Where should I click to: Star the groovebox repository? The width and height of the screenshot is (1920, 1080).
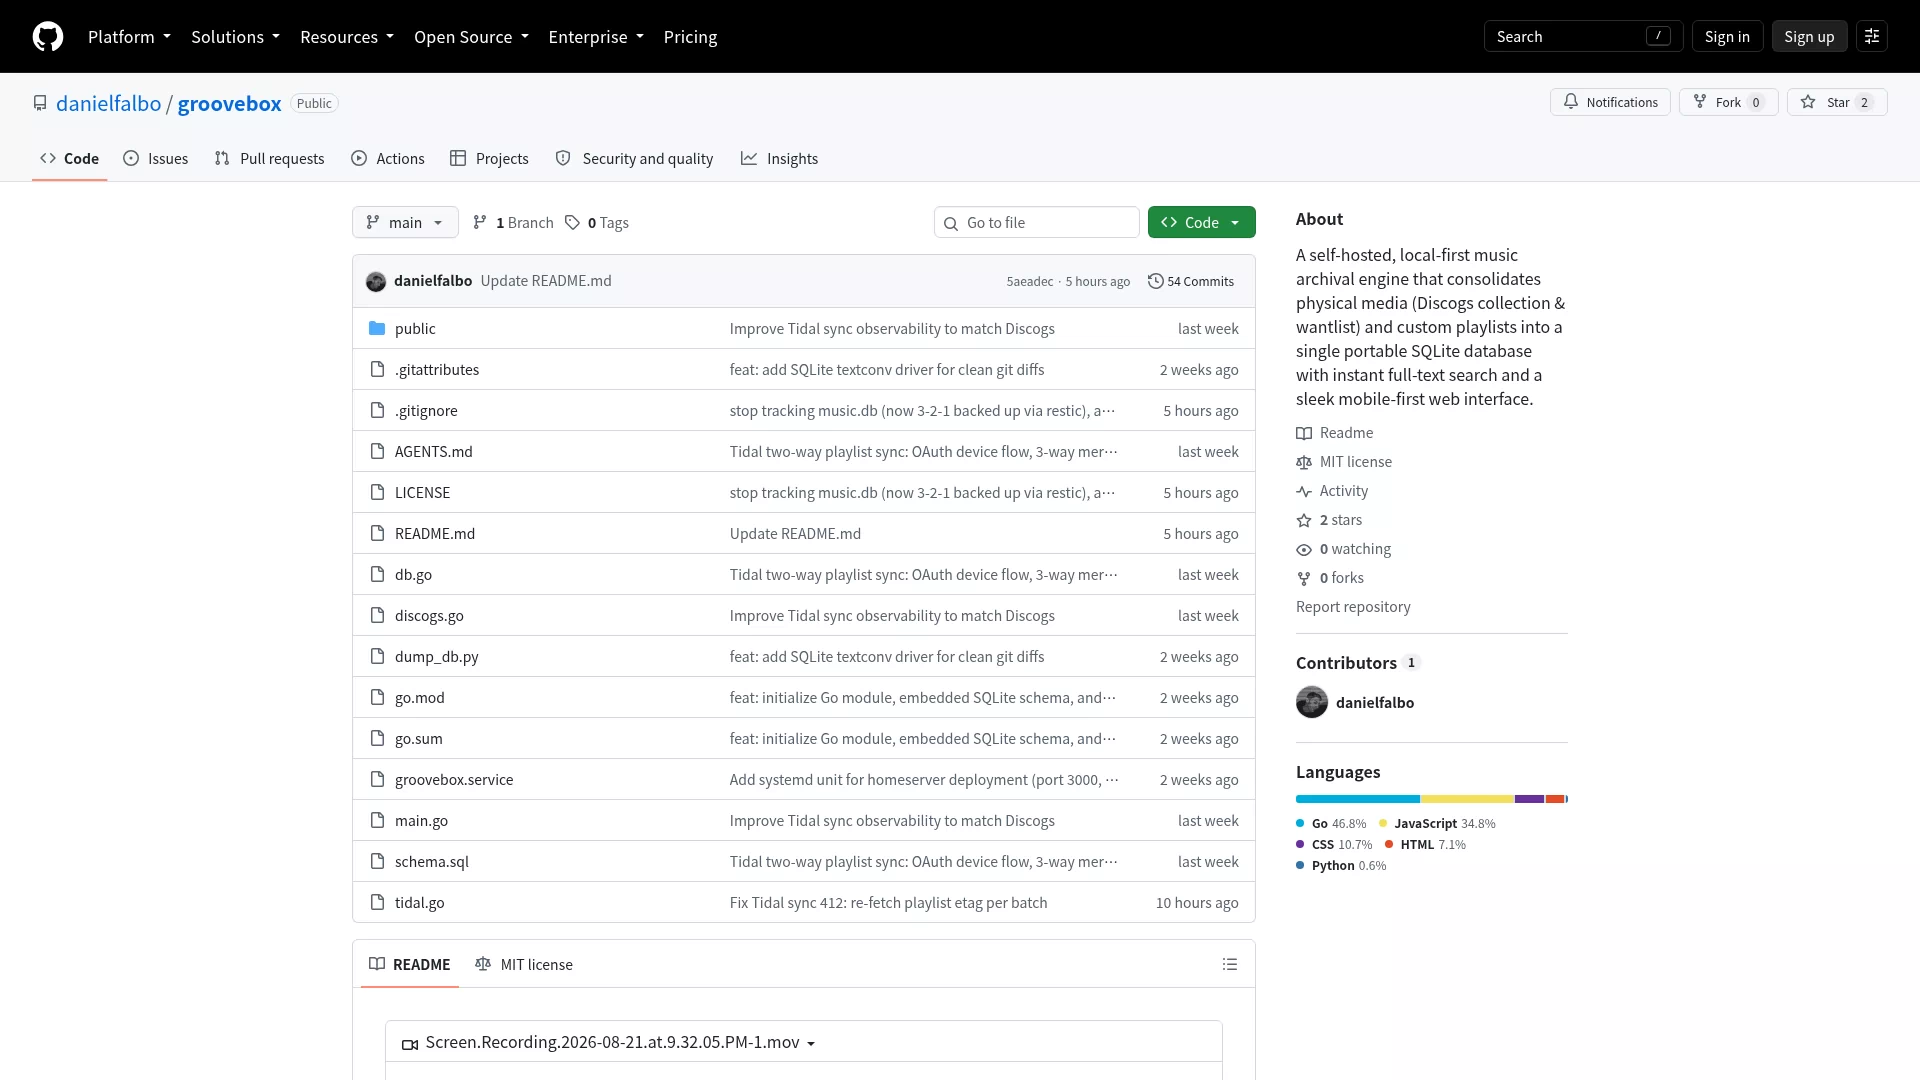coord(1836,103)
